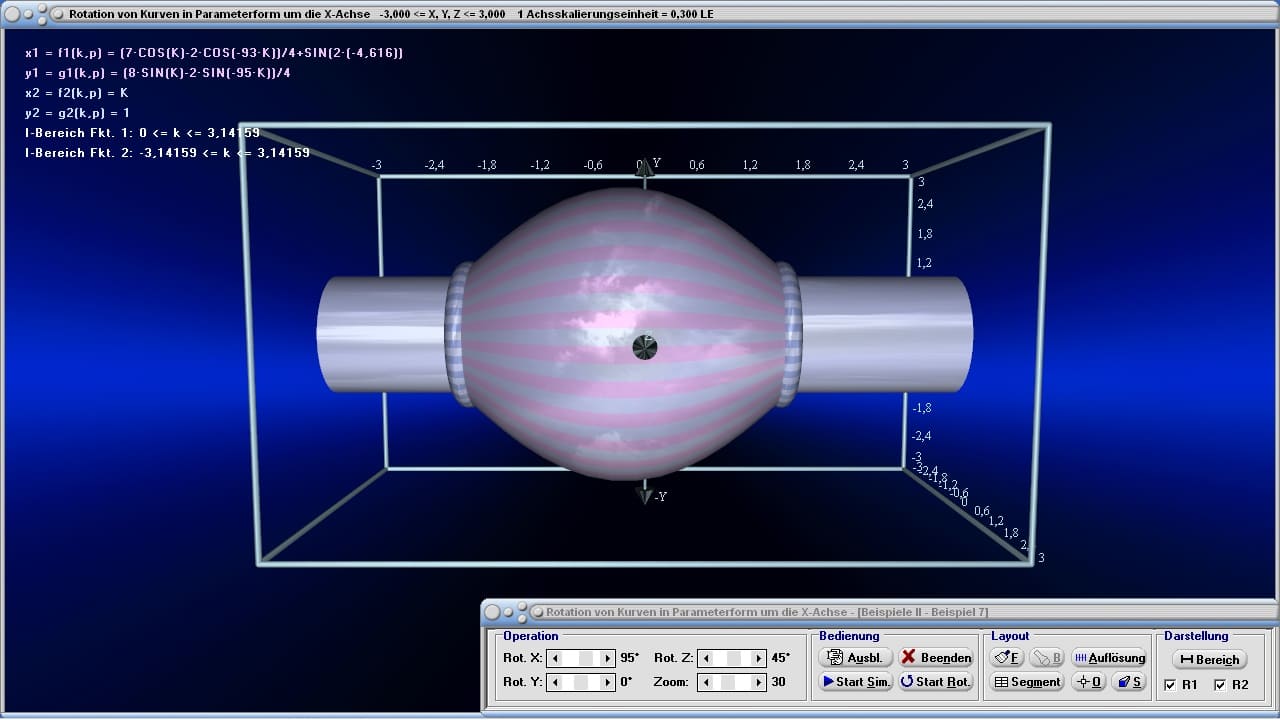1280x720 pixels.
Task: Start the simulation with Start Sim.
Action: coord(855,681)
